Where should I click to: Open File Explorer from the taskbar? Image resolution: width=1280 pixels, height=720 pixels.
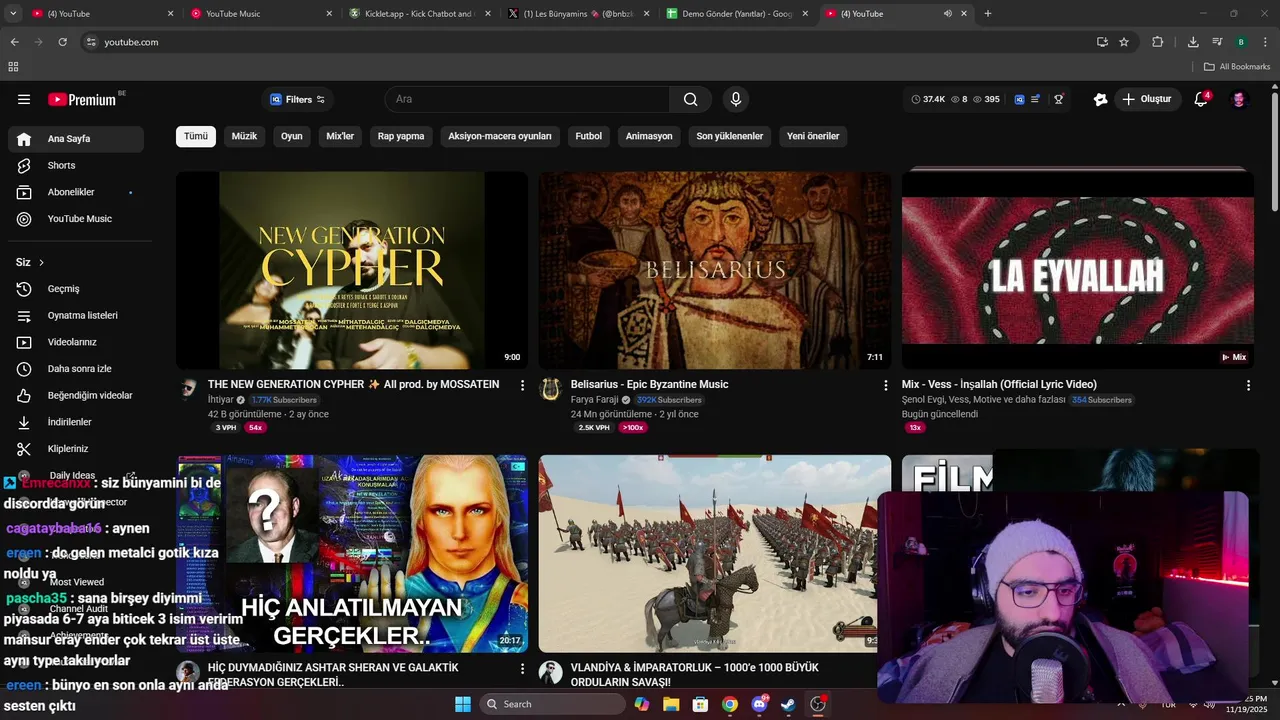pos(671,704)
